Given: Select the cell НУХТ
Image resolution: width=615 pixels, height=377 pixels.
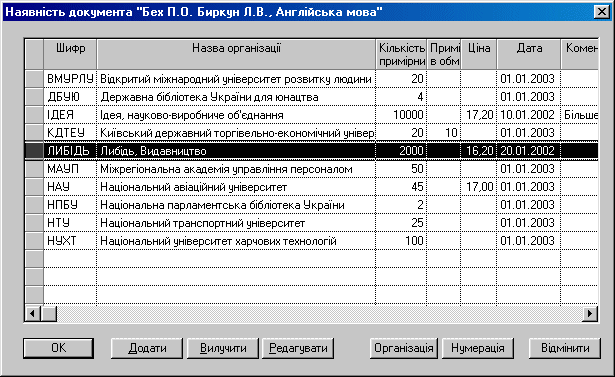Looking at the screenshot, I should pos(70,241).
